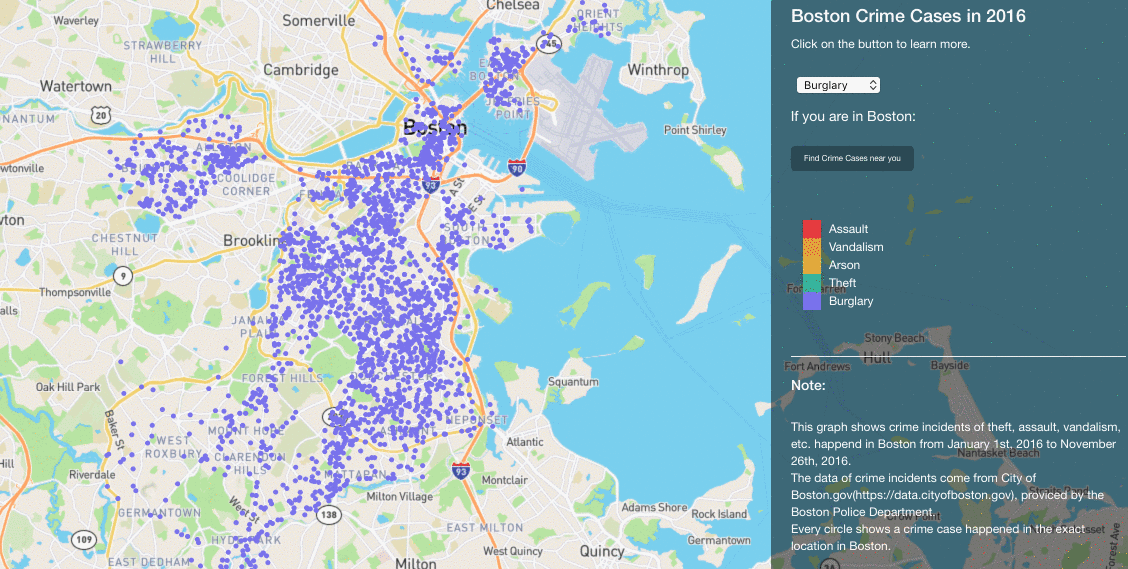Click the Route 9 shield near Chestnut Hill
The width and height of the screenshot is (1128, 569).
pyautogui.click(x=122, y=275)
